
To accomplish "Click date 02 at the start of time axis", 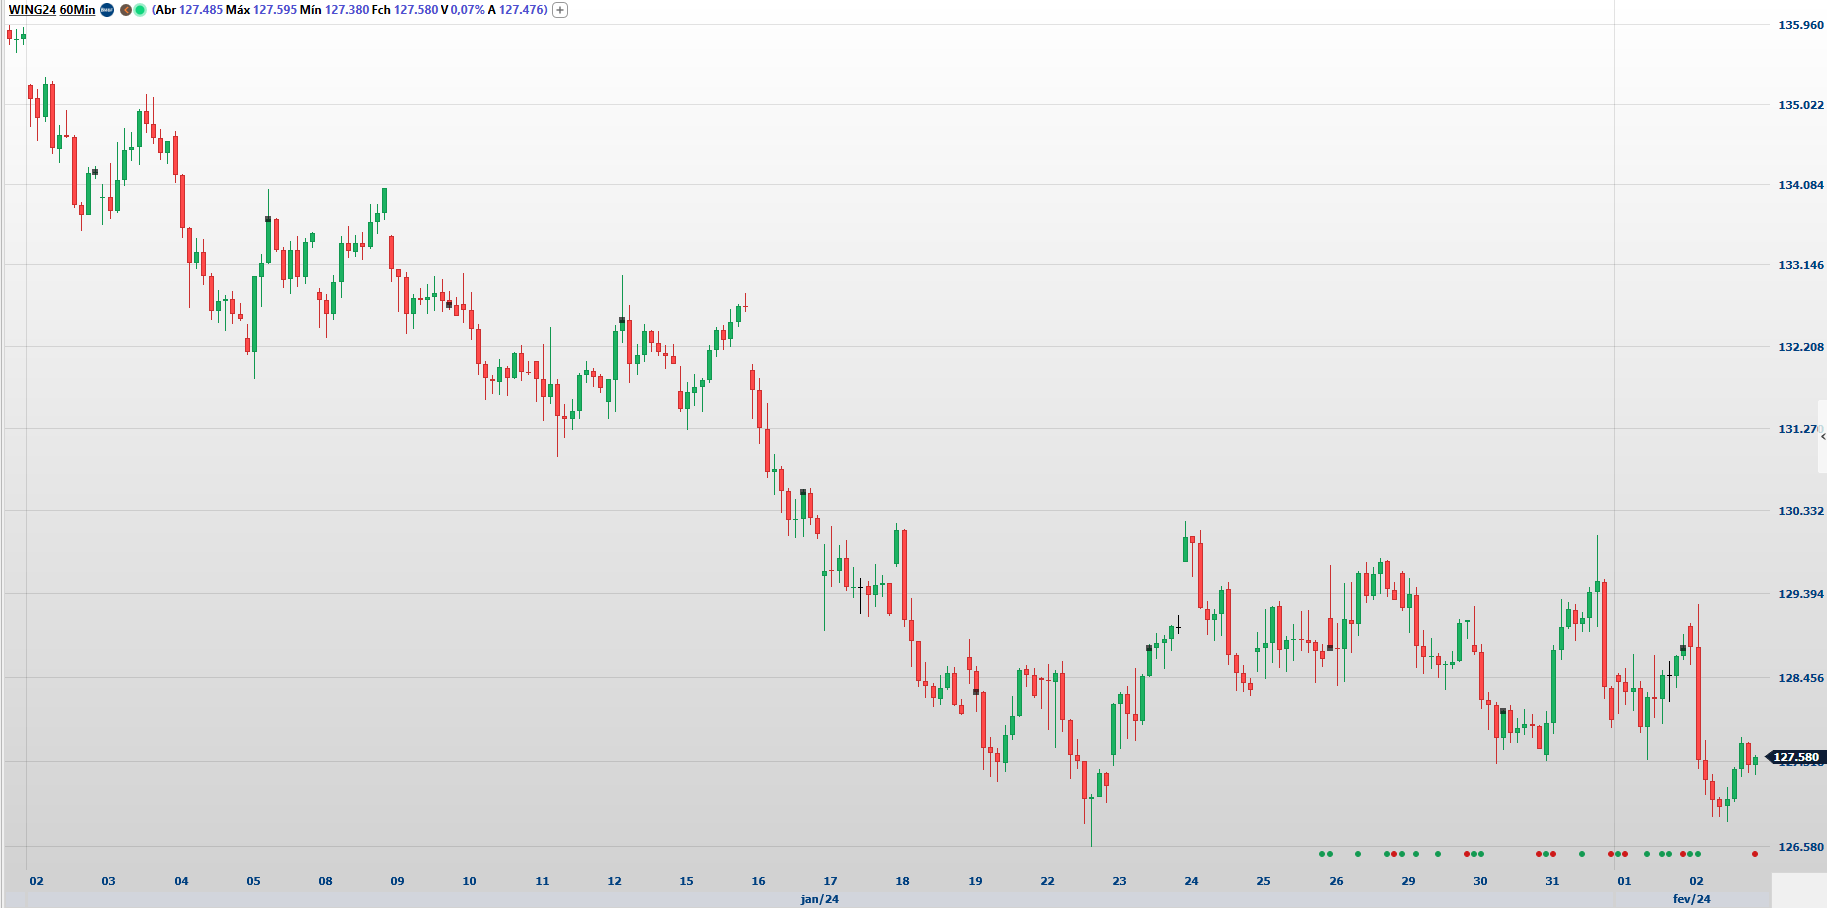I will [x=37, y=881].
